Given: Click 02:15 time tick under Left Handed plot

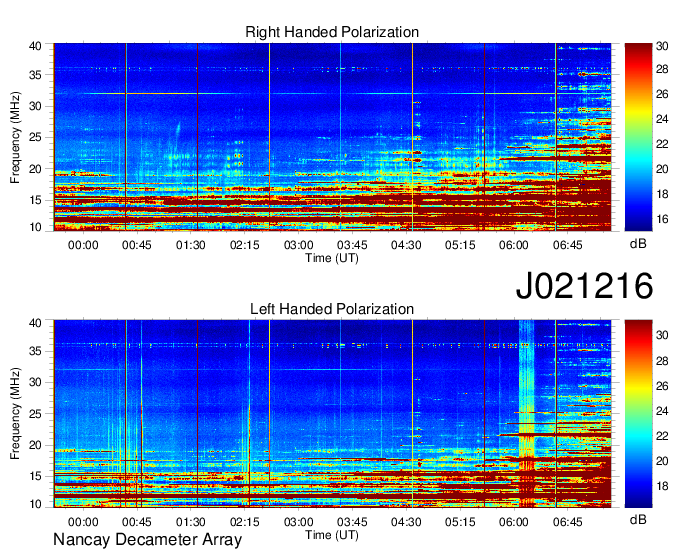Looking at the screenshot, I should [245, 522].
